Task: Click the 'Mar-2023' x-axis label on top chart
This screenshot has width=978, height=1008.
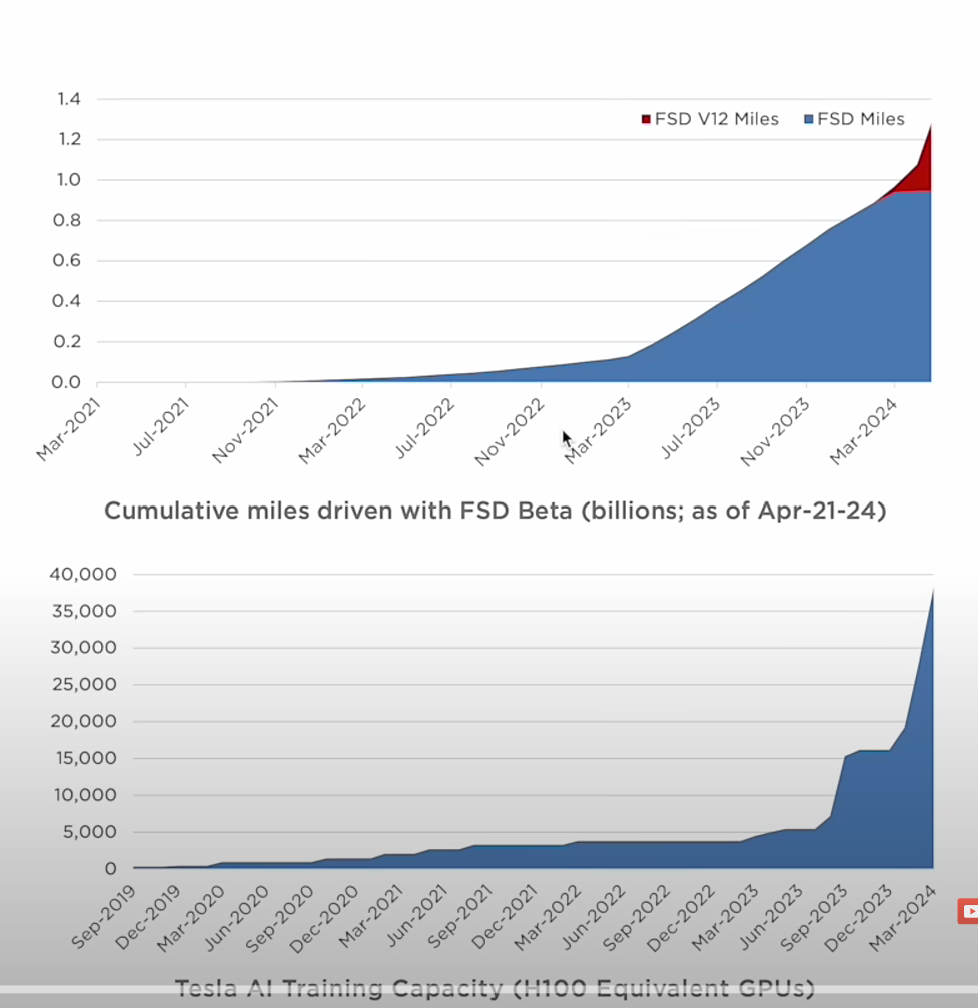Action: tap(598, 430)
